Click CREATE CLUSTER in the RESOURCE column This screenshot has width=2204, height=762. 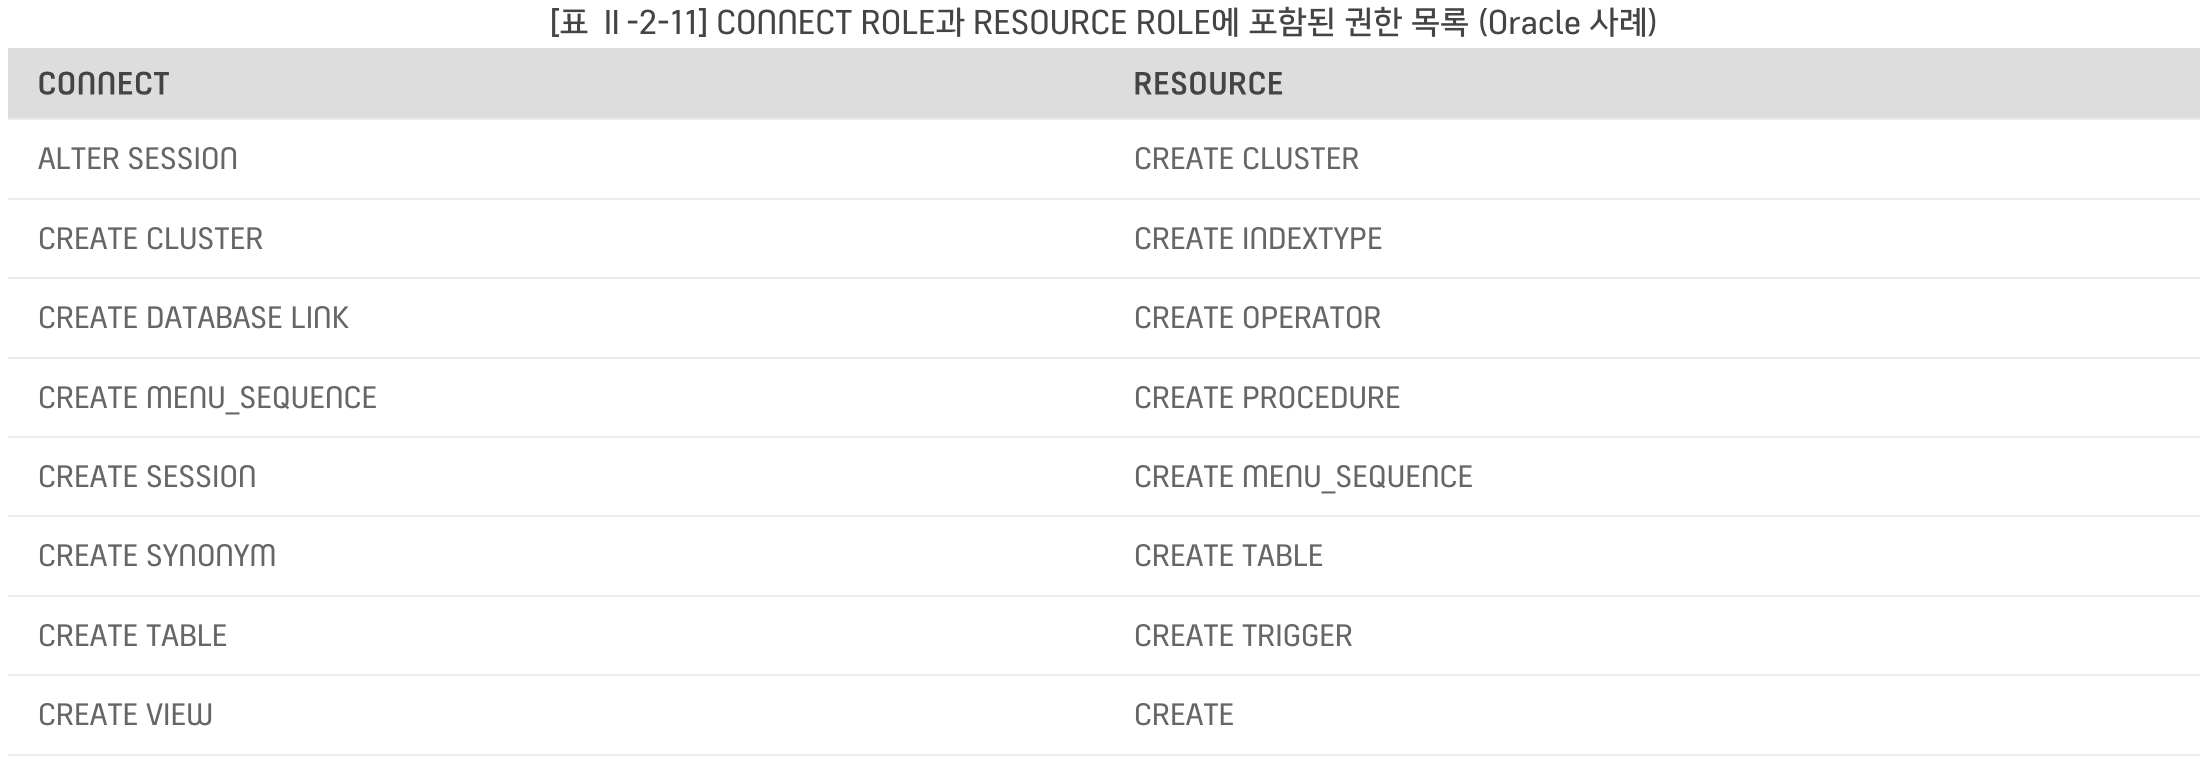click(1246, 159)
